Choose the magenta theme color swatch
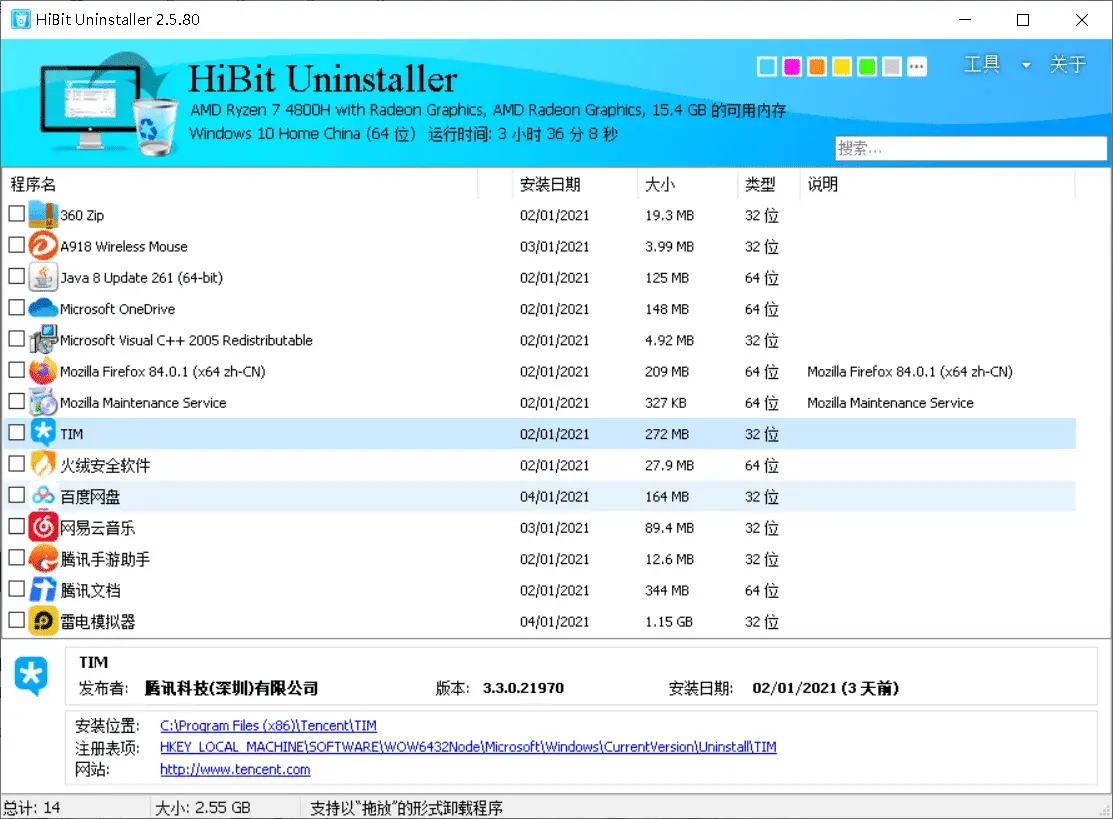 pyautogui.click(x=791, y=67)
